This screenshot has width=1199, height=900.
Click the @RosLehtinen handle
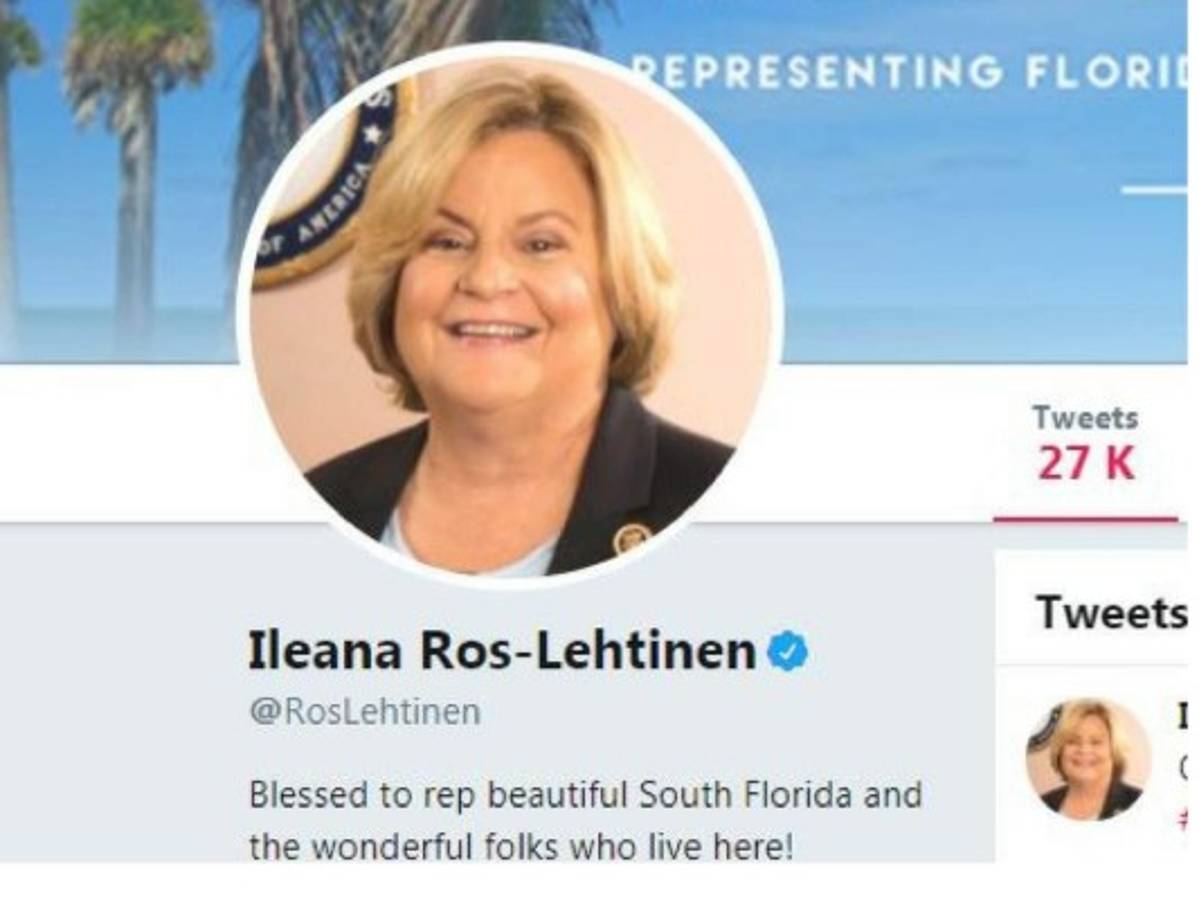(364, 712)
